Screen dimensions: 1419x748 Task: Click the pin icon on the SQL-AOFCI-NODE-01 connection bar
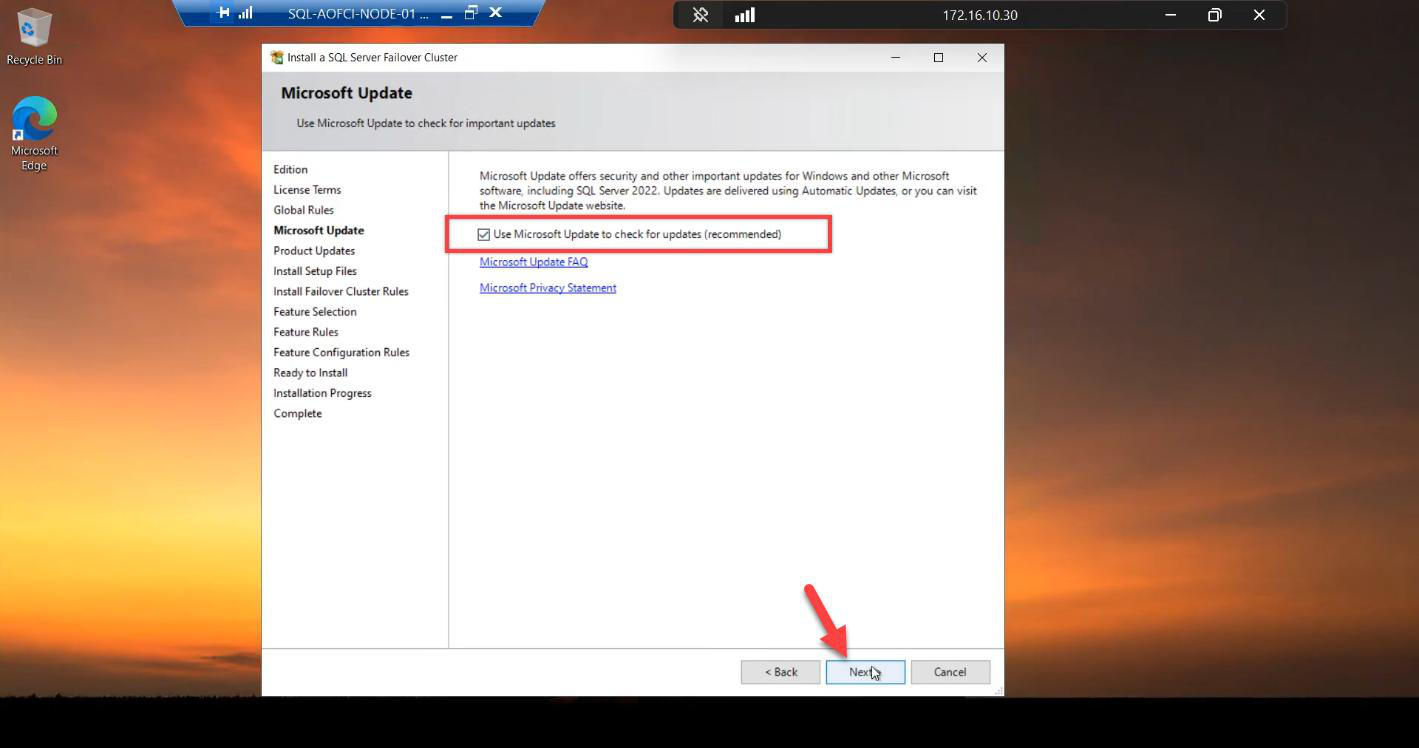[223, 13]
